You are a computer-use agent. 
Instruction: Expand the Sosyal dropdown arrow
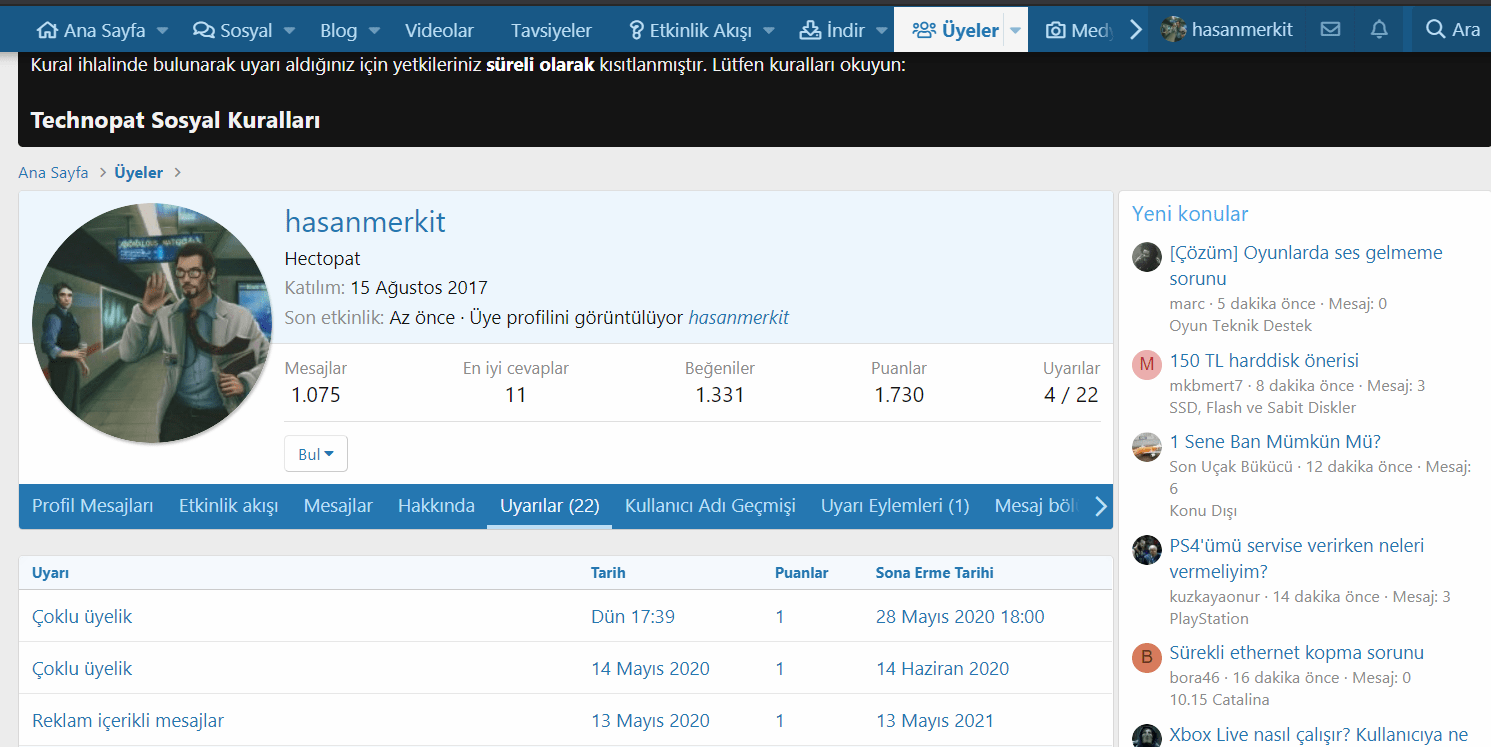(289, 31)
